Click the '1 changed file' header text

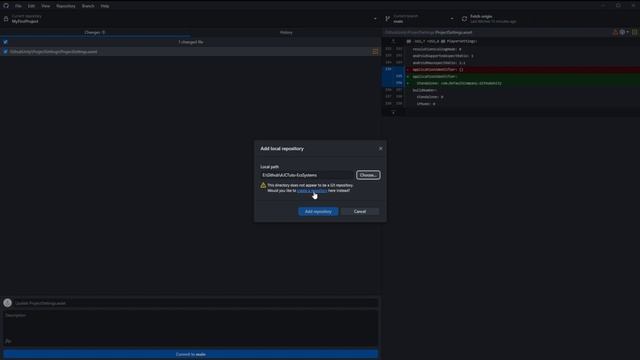tap(191, 42)
